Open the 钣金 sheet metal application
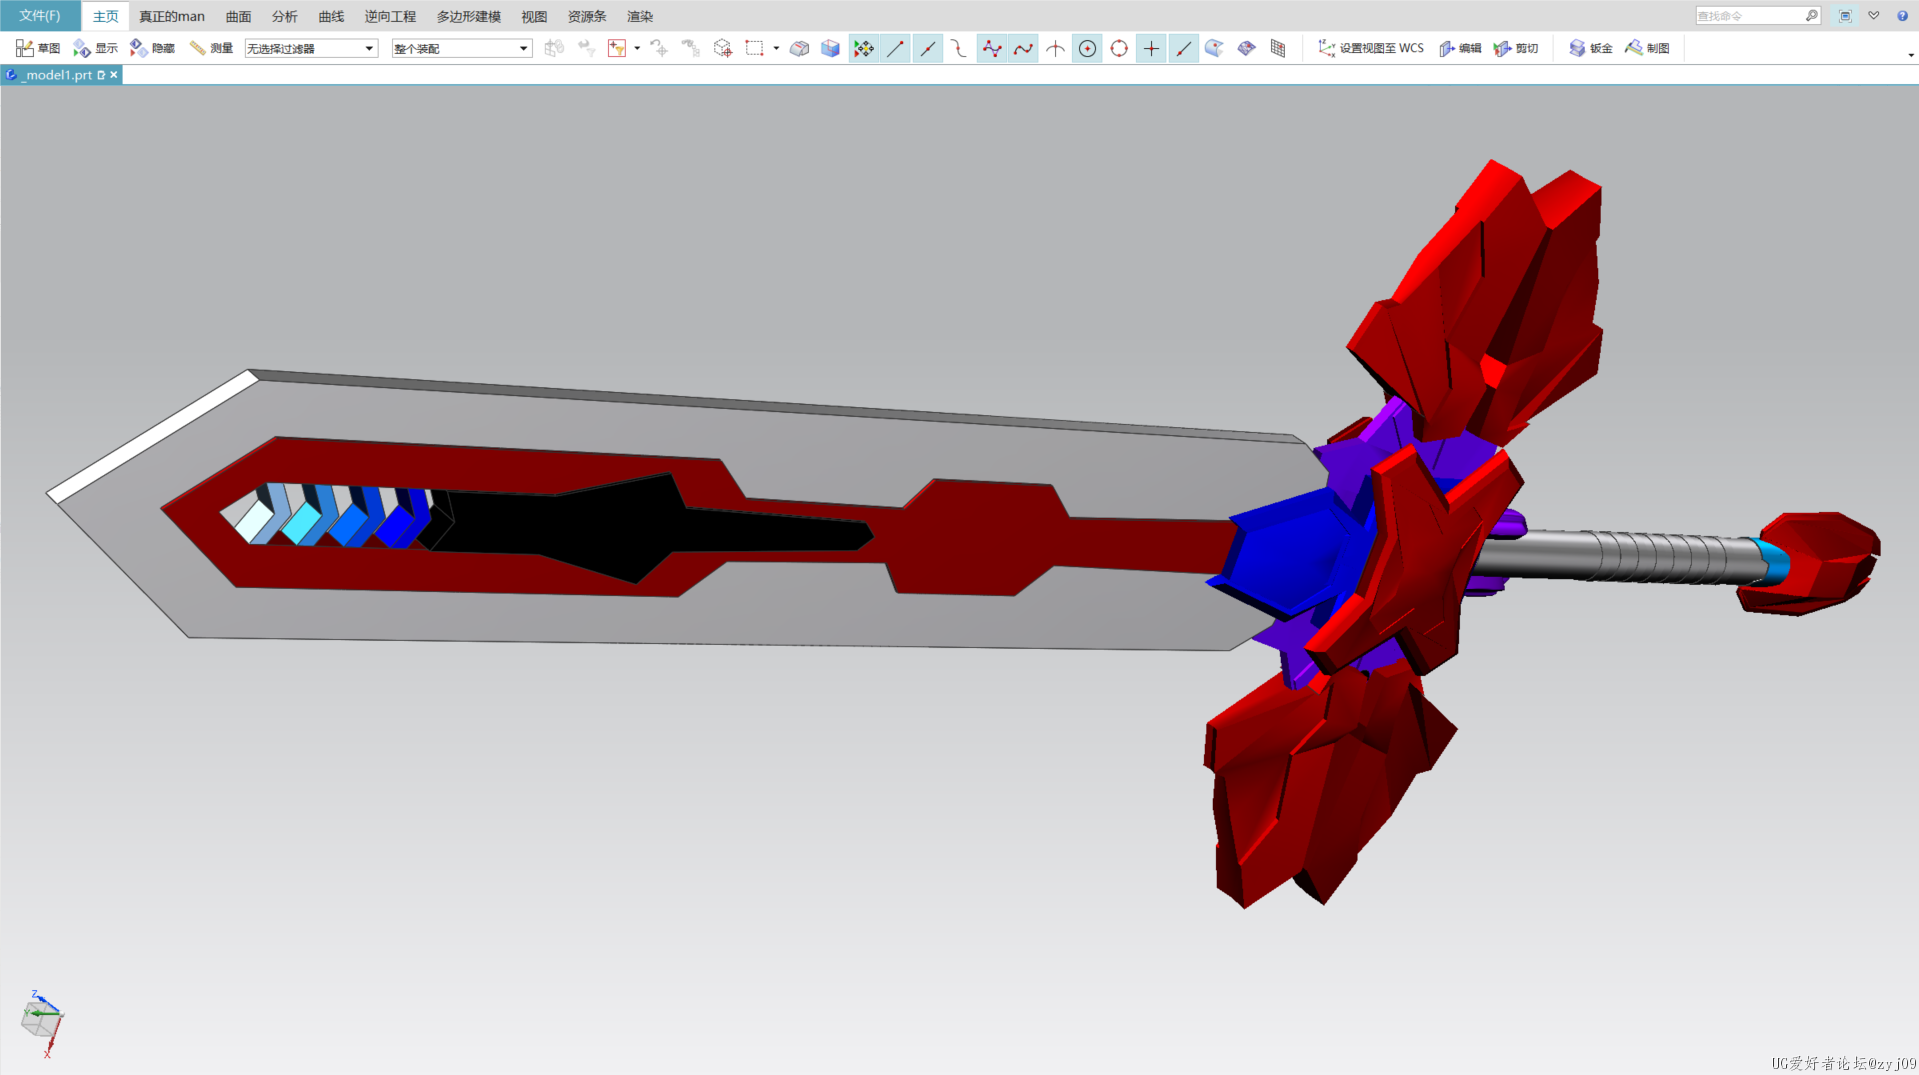 coord(1591,48)
